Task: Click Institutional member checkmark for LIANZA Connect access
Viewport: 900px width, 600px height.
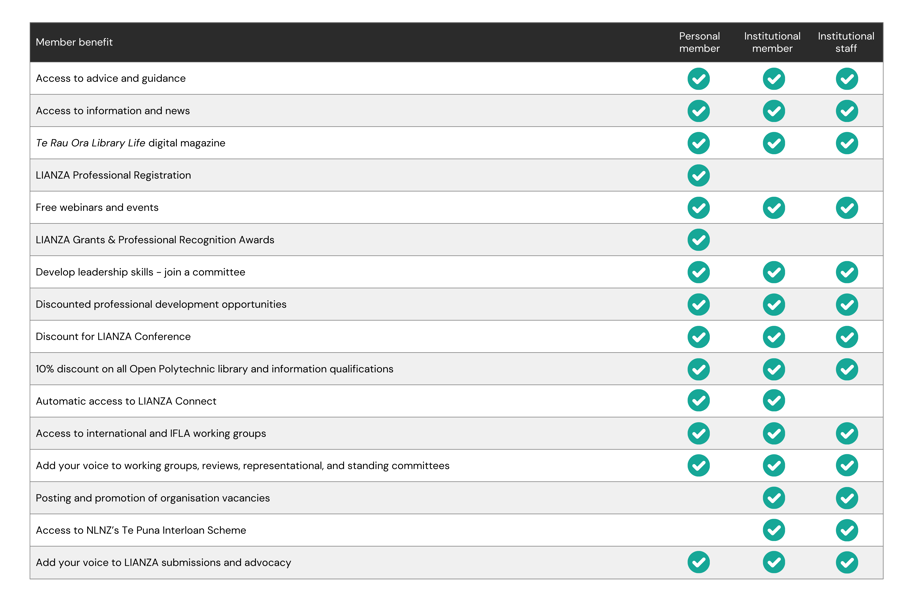Action: pos(773,401)
